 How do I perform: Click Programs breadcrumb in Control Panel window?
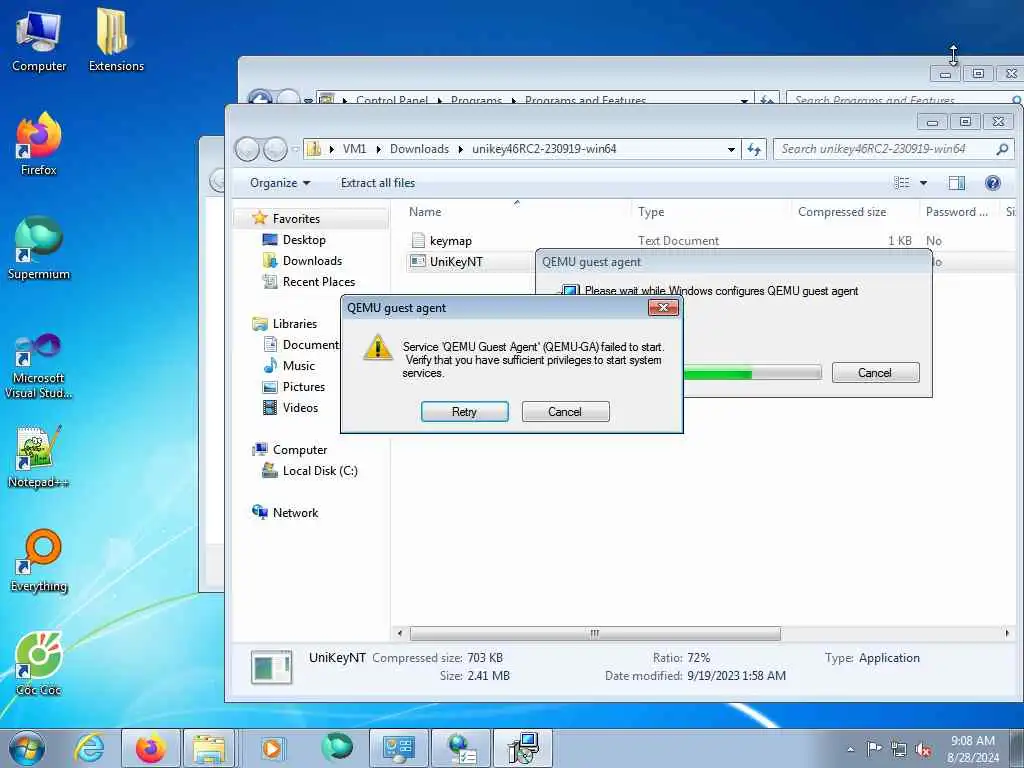coord(476,100)
